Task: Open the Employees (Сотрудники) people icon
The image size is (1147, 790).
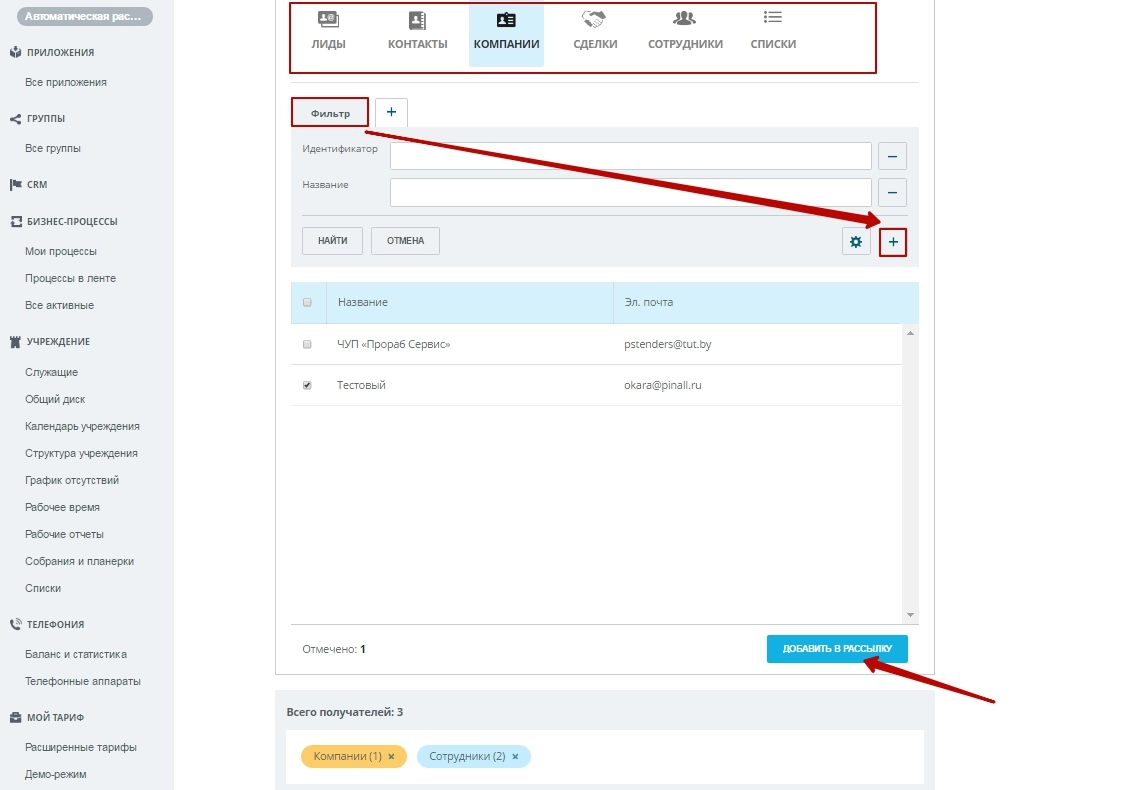Action: coord(684,19)
